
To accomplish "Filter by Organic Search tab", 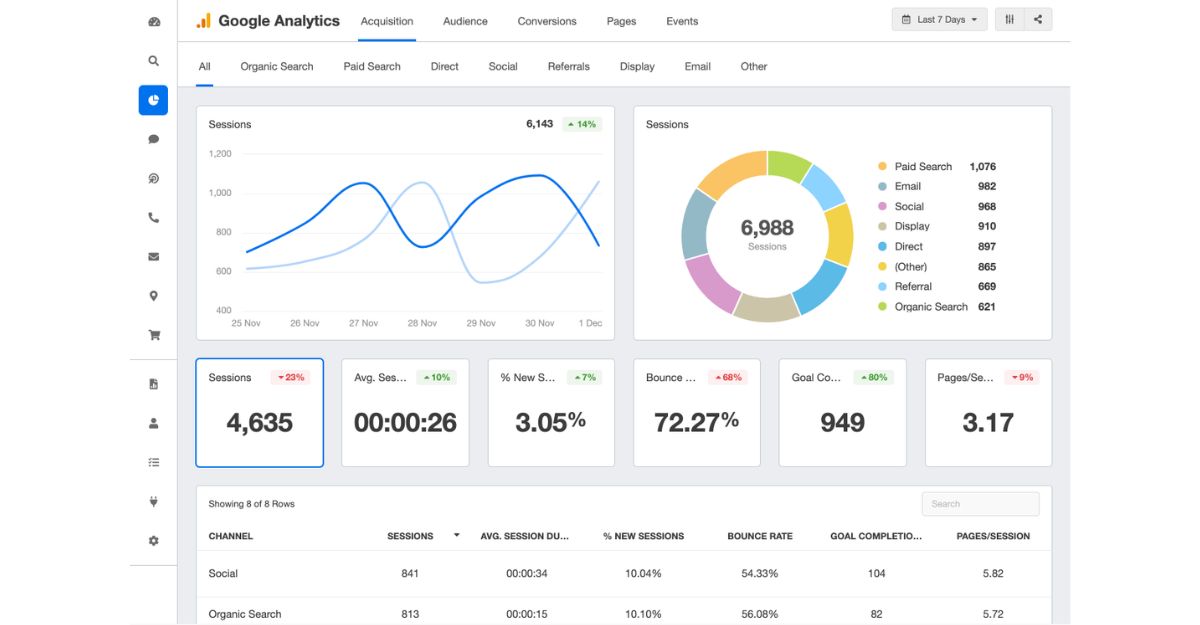I will click(x=277, y=66).
